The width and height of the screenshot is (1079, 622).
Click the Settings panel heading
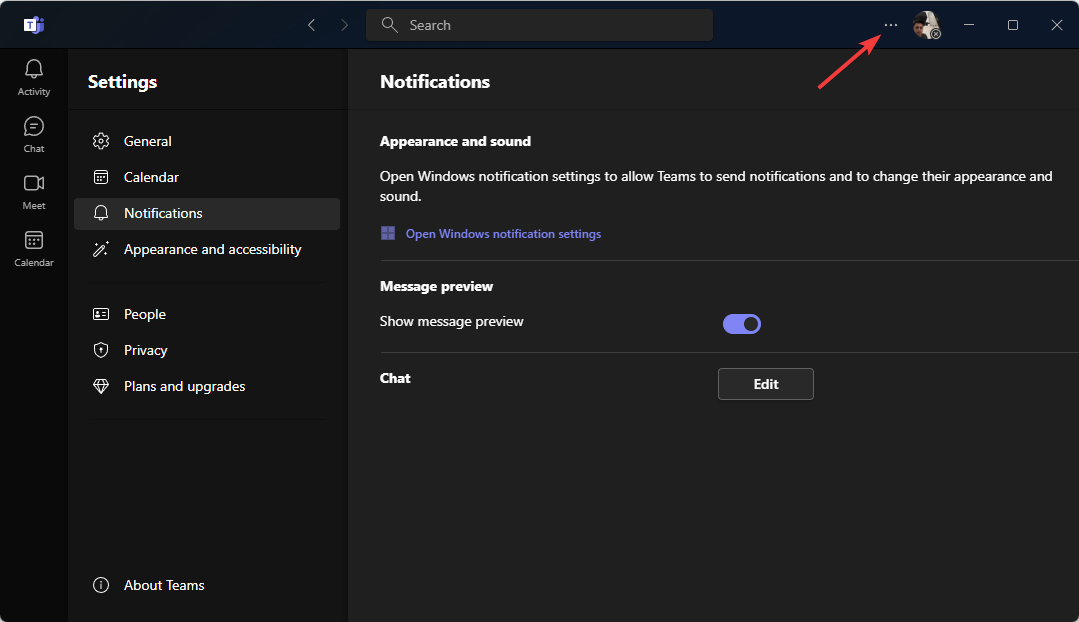[x=122, y=81]
